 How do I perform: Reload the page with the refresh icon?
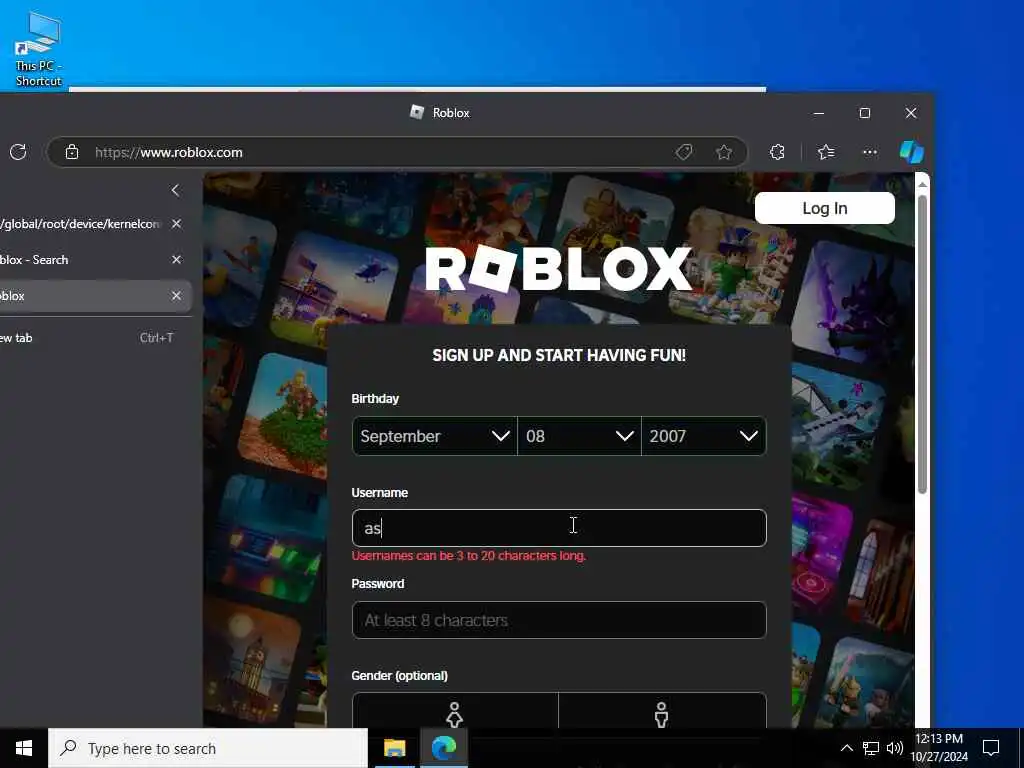(x=18, y=152)
